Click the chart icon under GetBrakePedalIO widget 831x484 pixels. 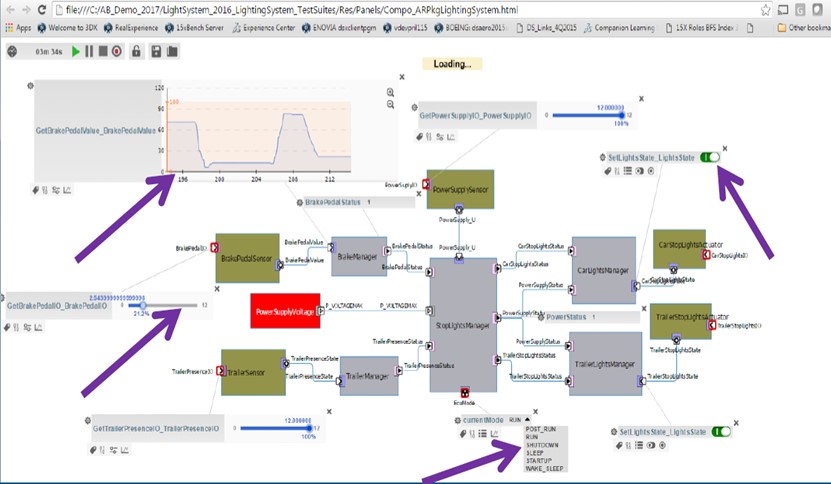point(38,328)
